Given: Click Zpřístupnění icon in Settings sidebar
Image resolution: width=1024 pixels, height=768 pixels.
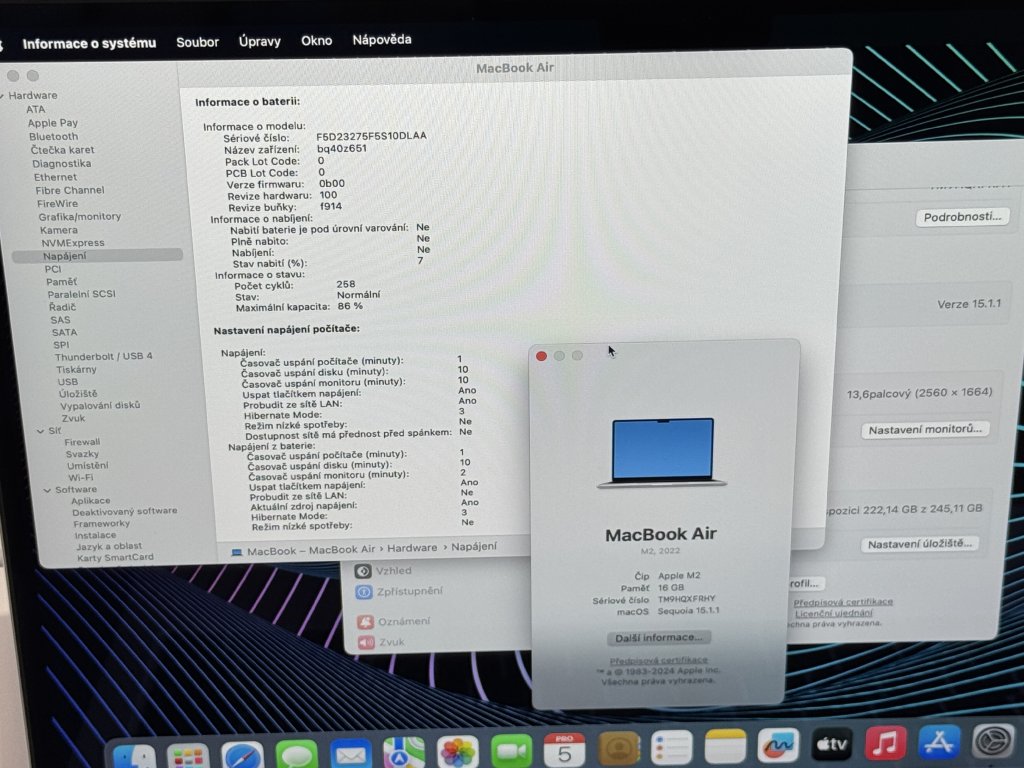Looking at the screenshot, I should click(x=364, y=592).
